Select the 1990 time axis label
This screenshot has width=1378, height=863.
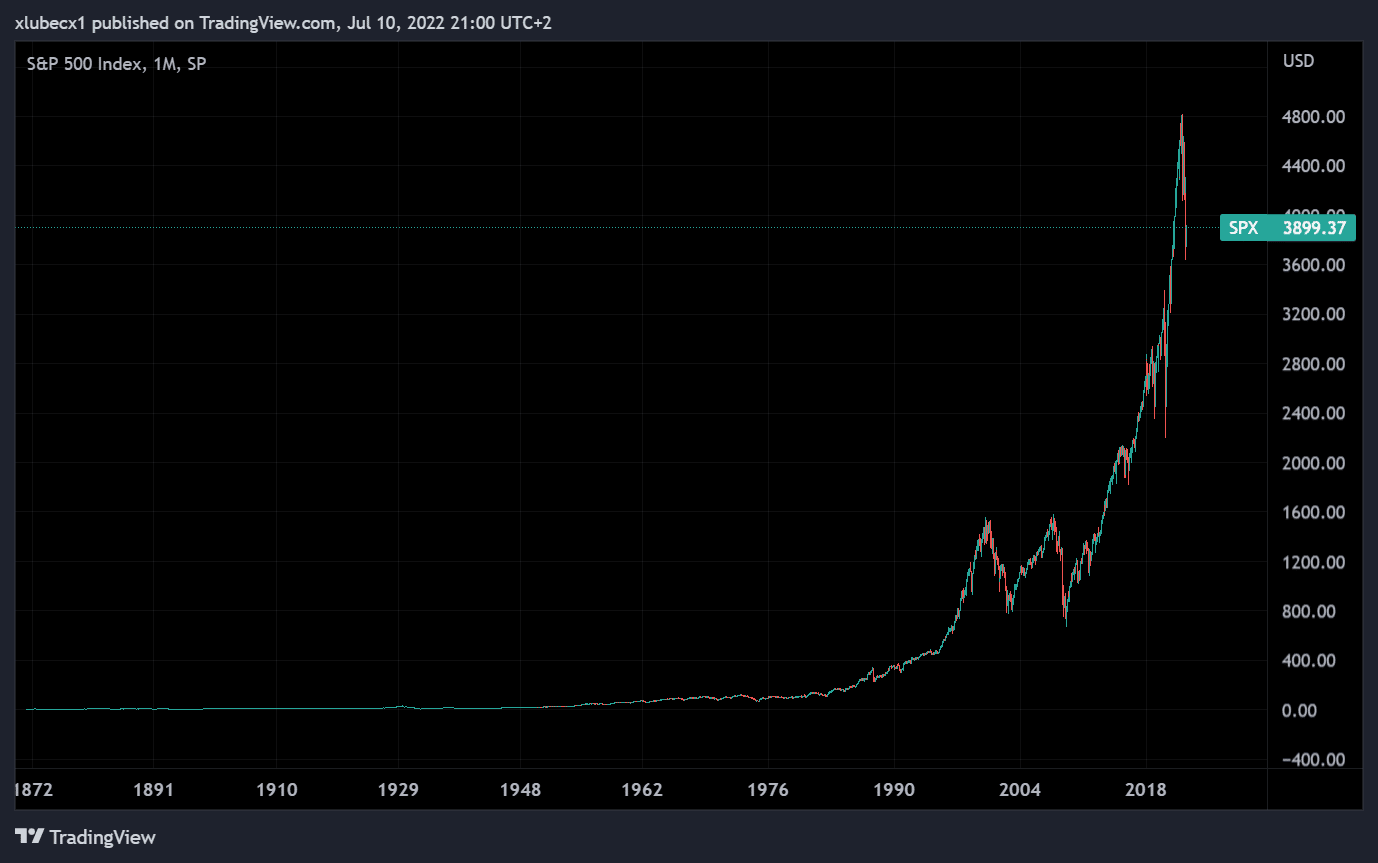(x=894, y=790)
